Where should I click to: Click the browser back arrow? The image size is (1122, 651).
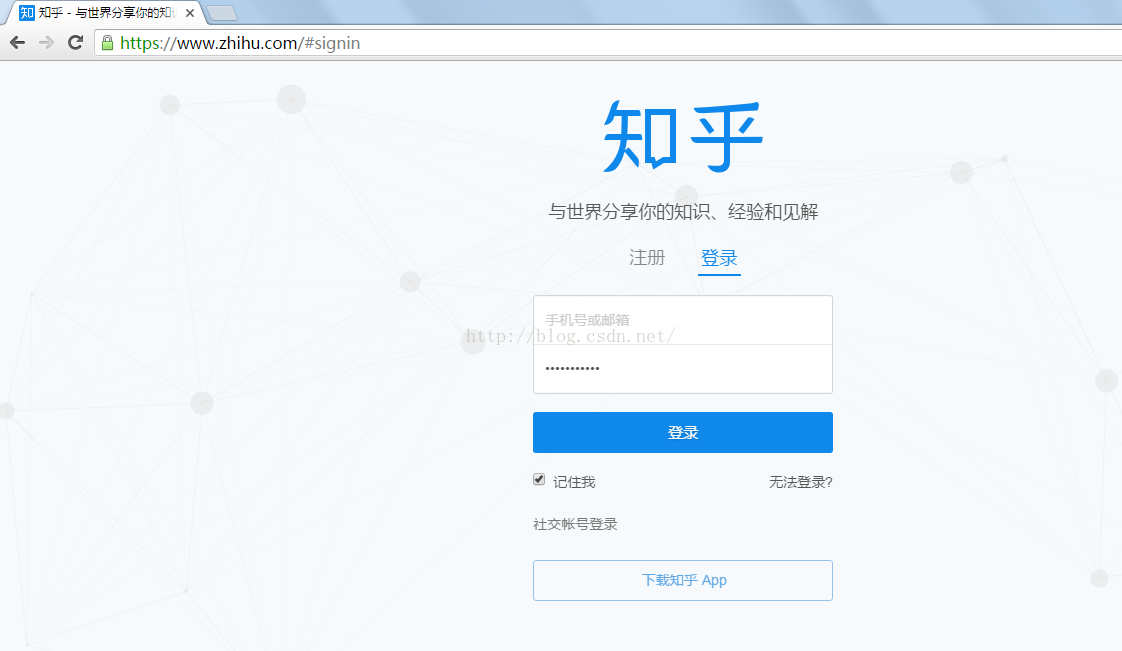(16, 42)
